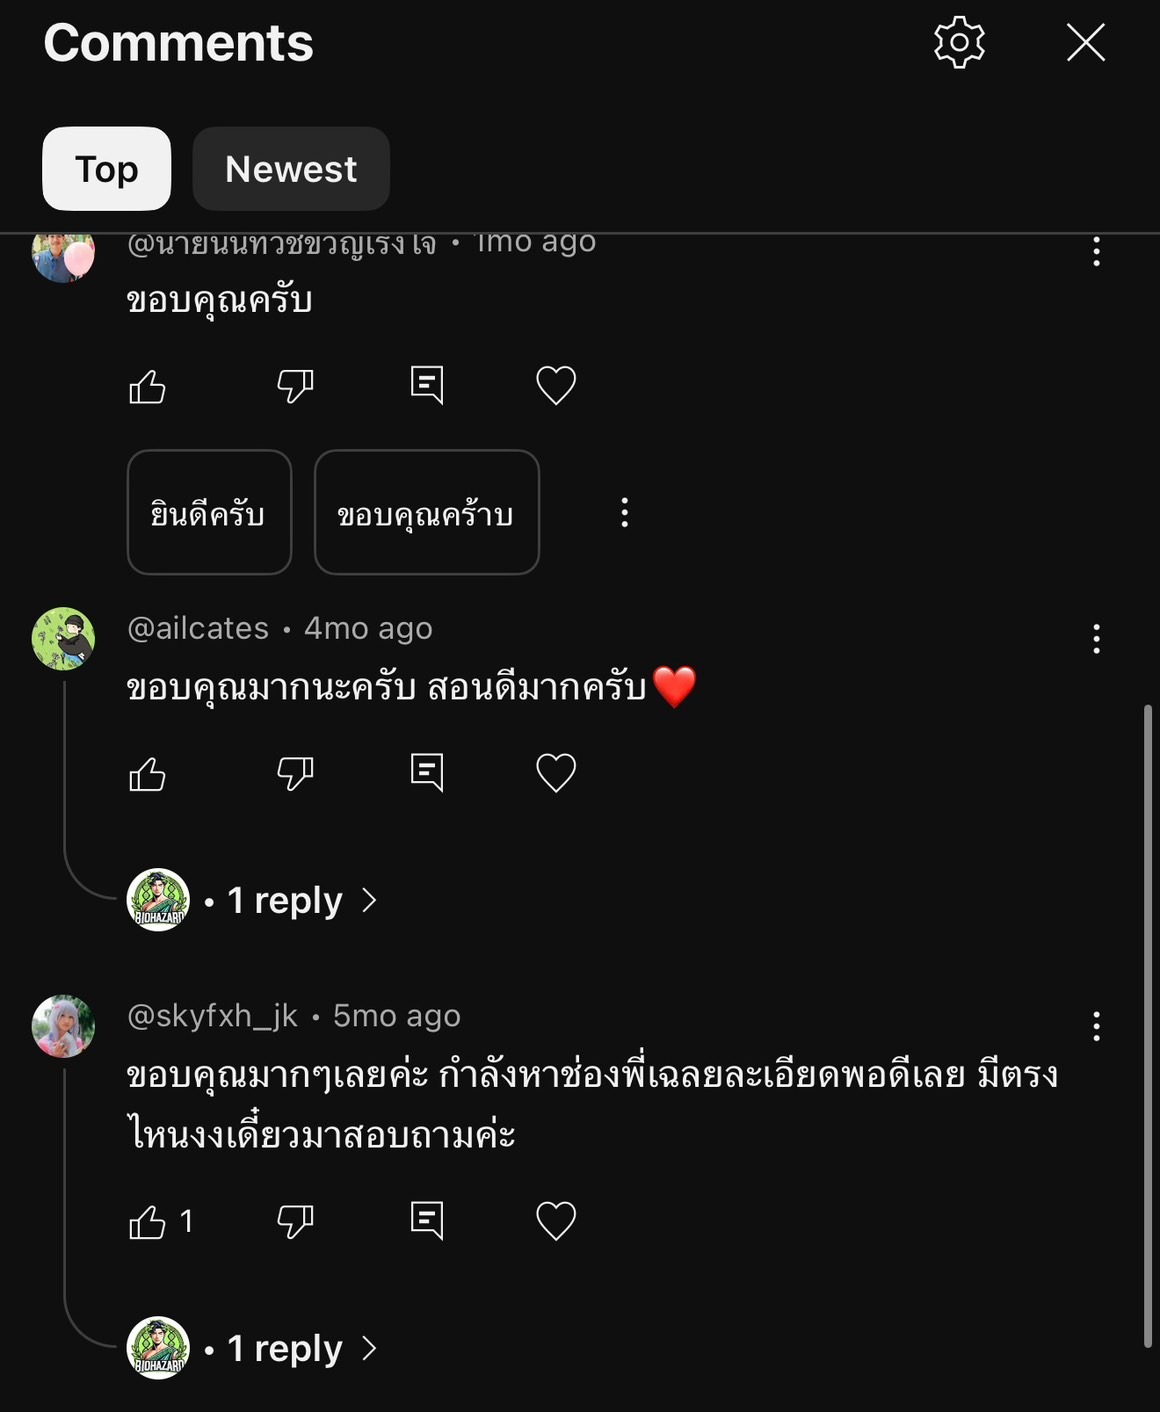Open comment settings gear icon

[x=959, y=43]
